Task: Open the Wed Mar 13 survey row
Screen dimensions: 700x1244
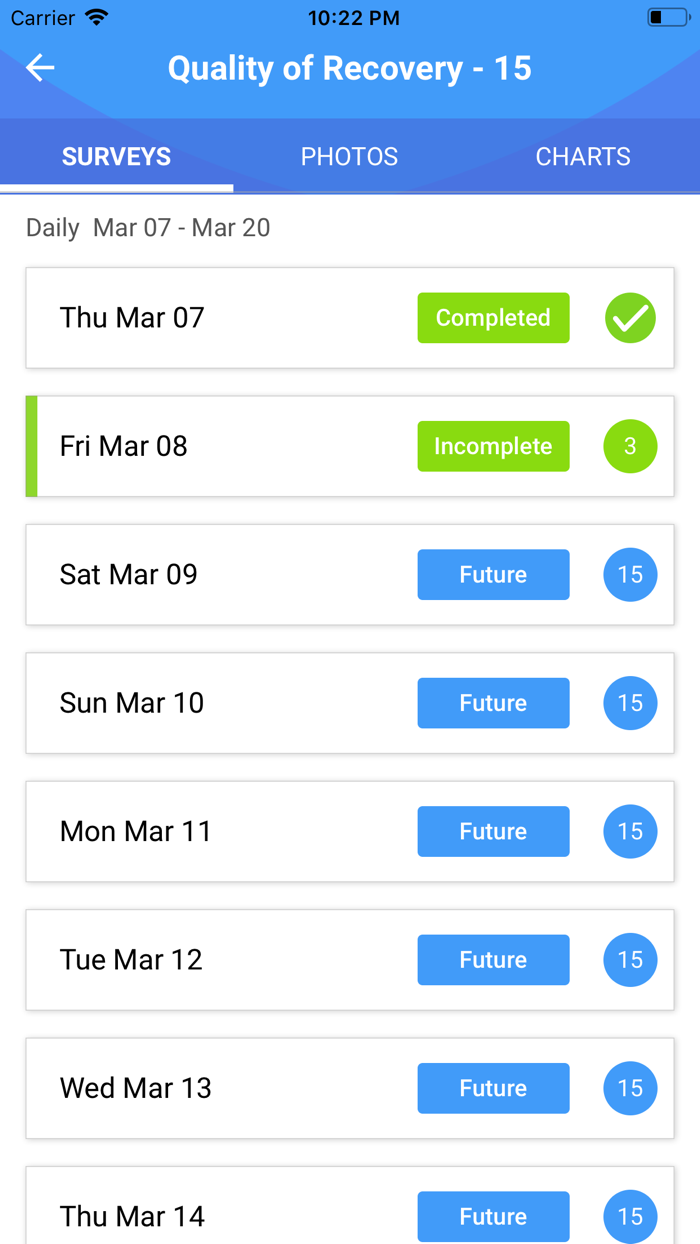Action: tap(220, 1088)
